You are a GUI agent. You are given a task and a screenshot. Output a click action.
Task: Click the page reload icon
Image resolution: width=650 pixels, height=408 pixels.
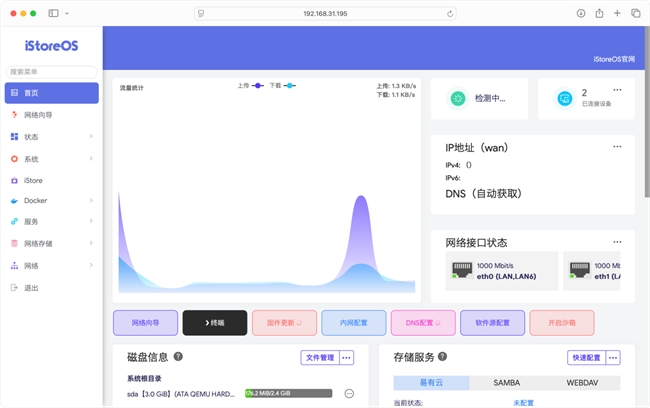tap(450, 14)
